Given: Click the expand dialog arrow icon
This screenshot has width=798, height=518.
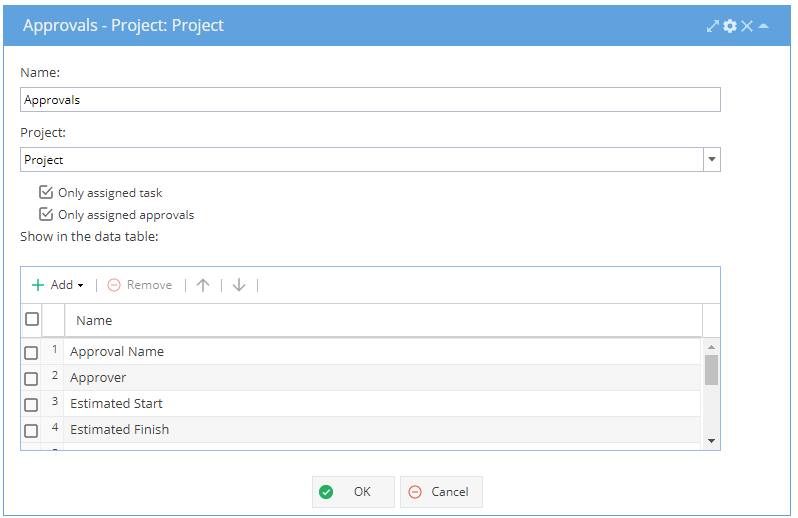Looking at the screenshot, I should [712, 26].
